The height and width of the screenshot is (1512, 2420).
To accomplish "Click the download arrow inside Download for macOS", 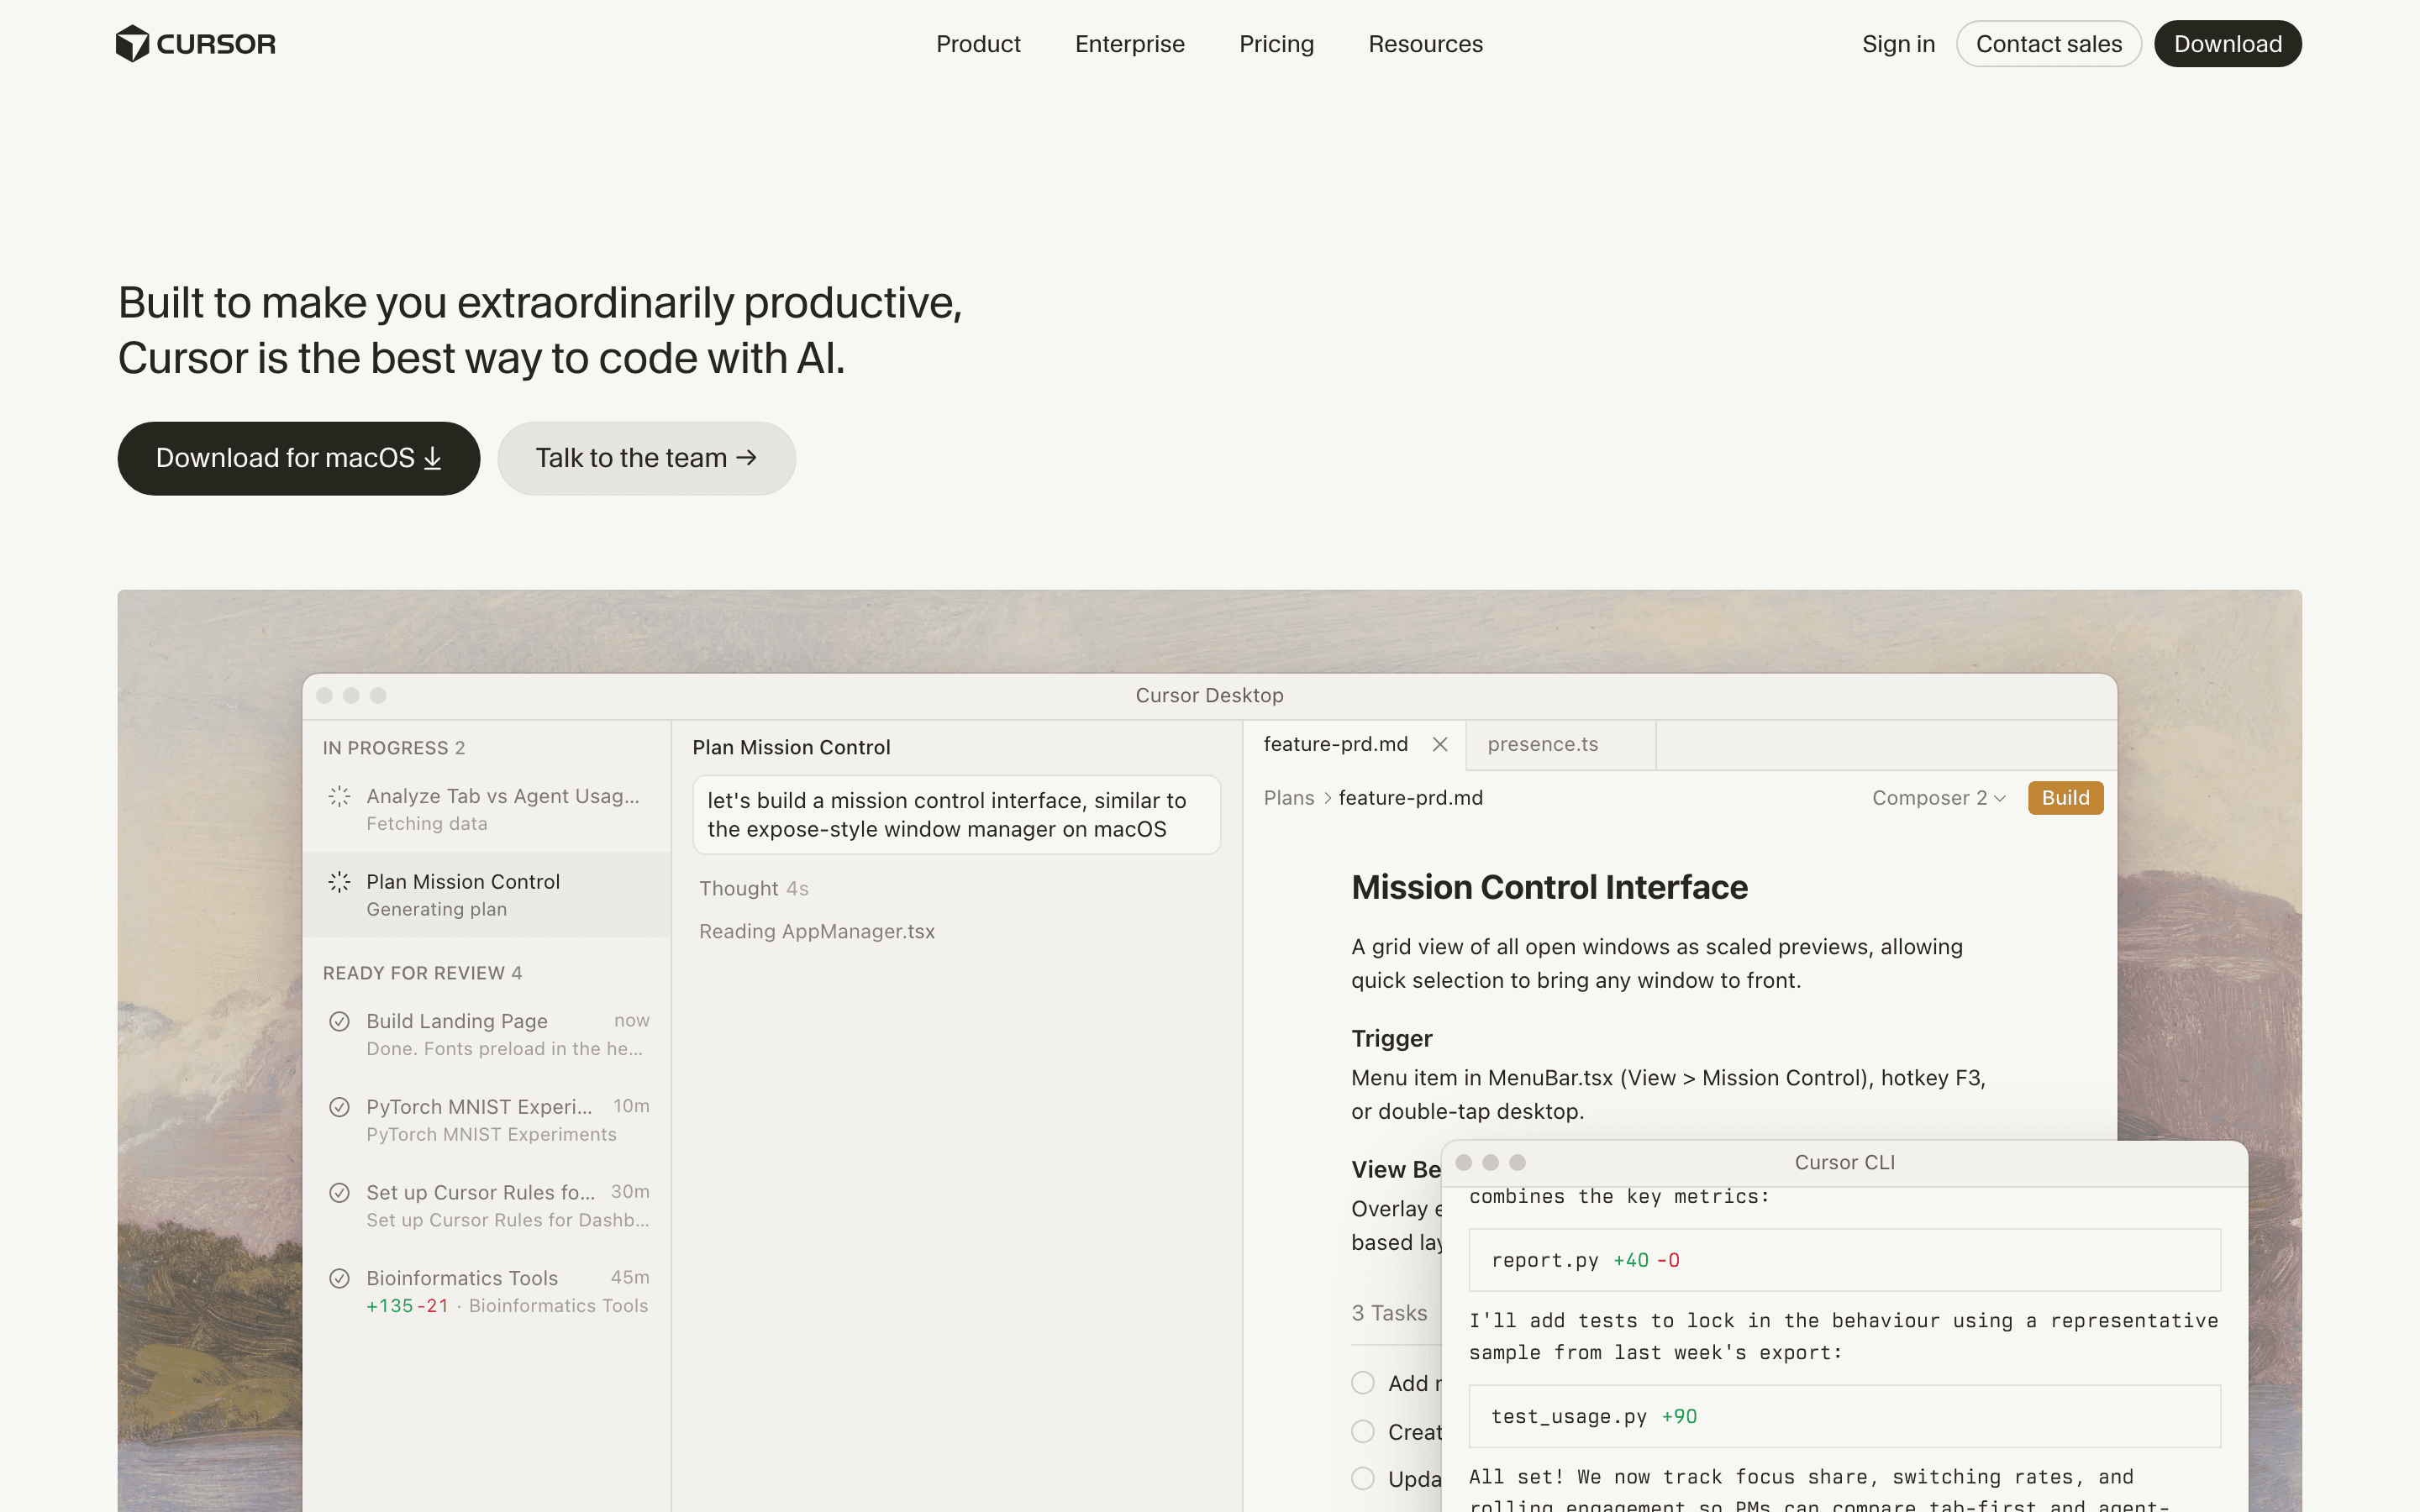I will click(432, 458).
